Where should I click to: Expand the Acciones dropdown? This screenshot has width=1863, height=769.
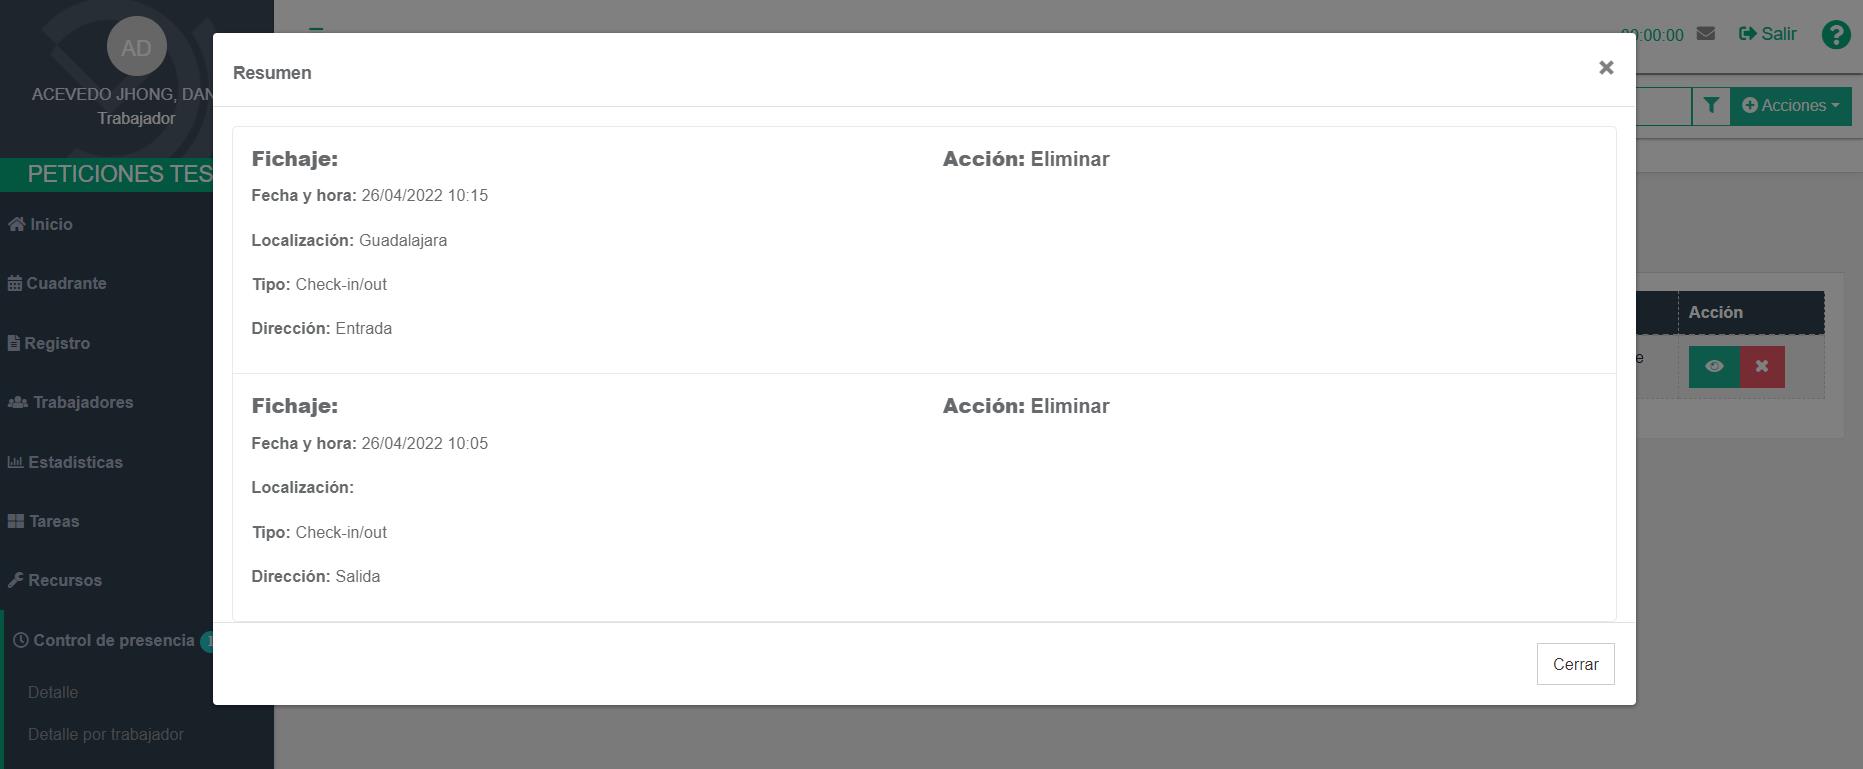(1790, 105)
